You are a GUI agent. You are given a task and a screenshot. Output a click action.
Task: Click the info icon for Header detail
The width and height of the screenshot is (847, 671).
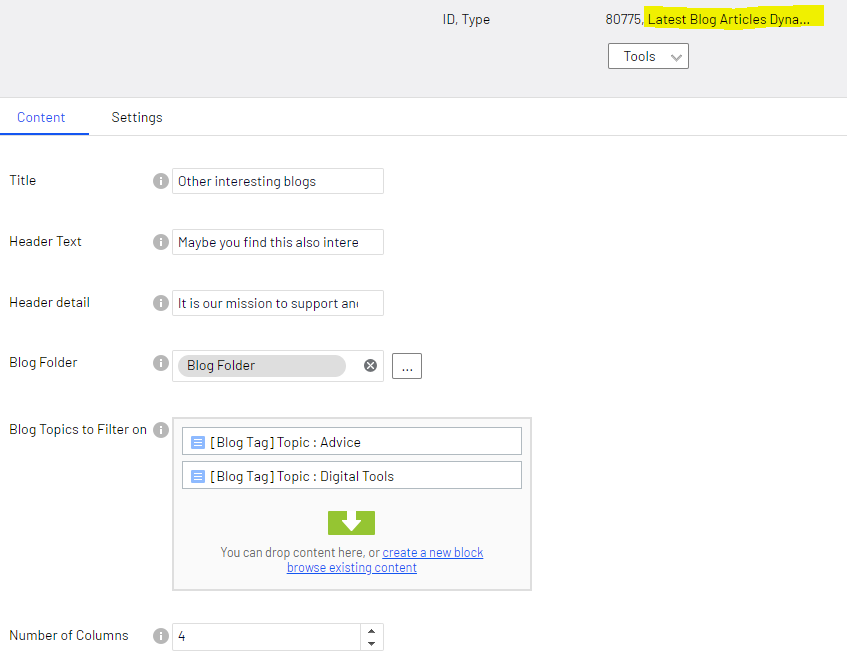[160, 303]
